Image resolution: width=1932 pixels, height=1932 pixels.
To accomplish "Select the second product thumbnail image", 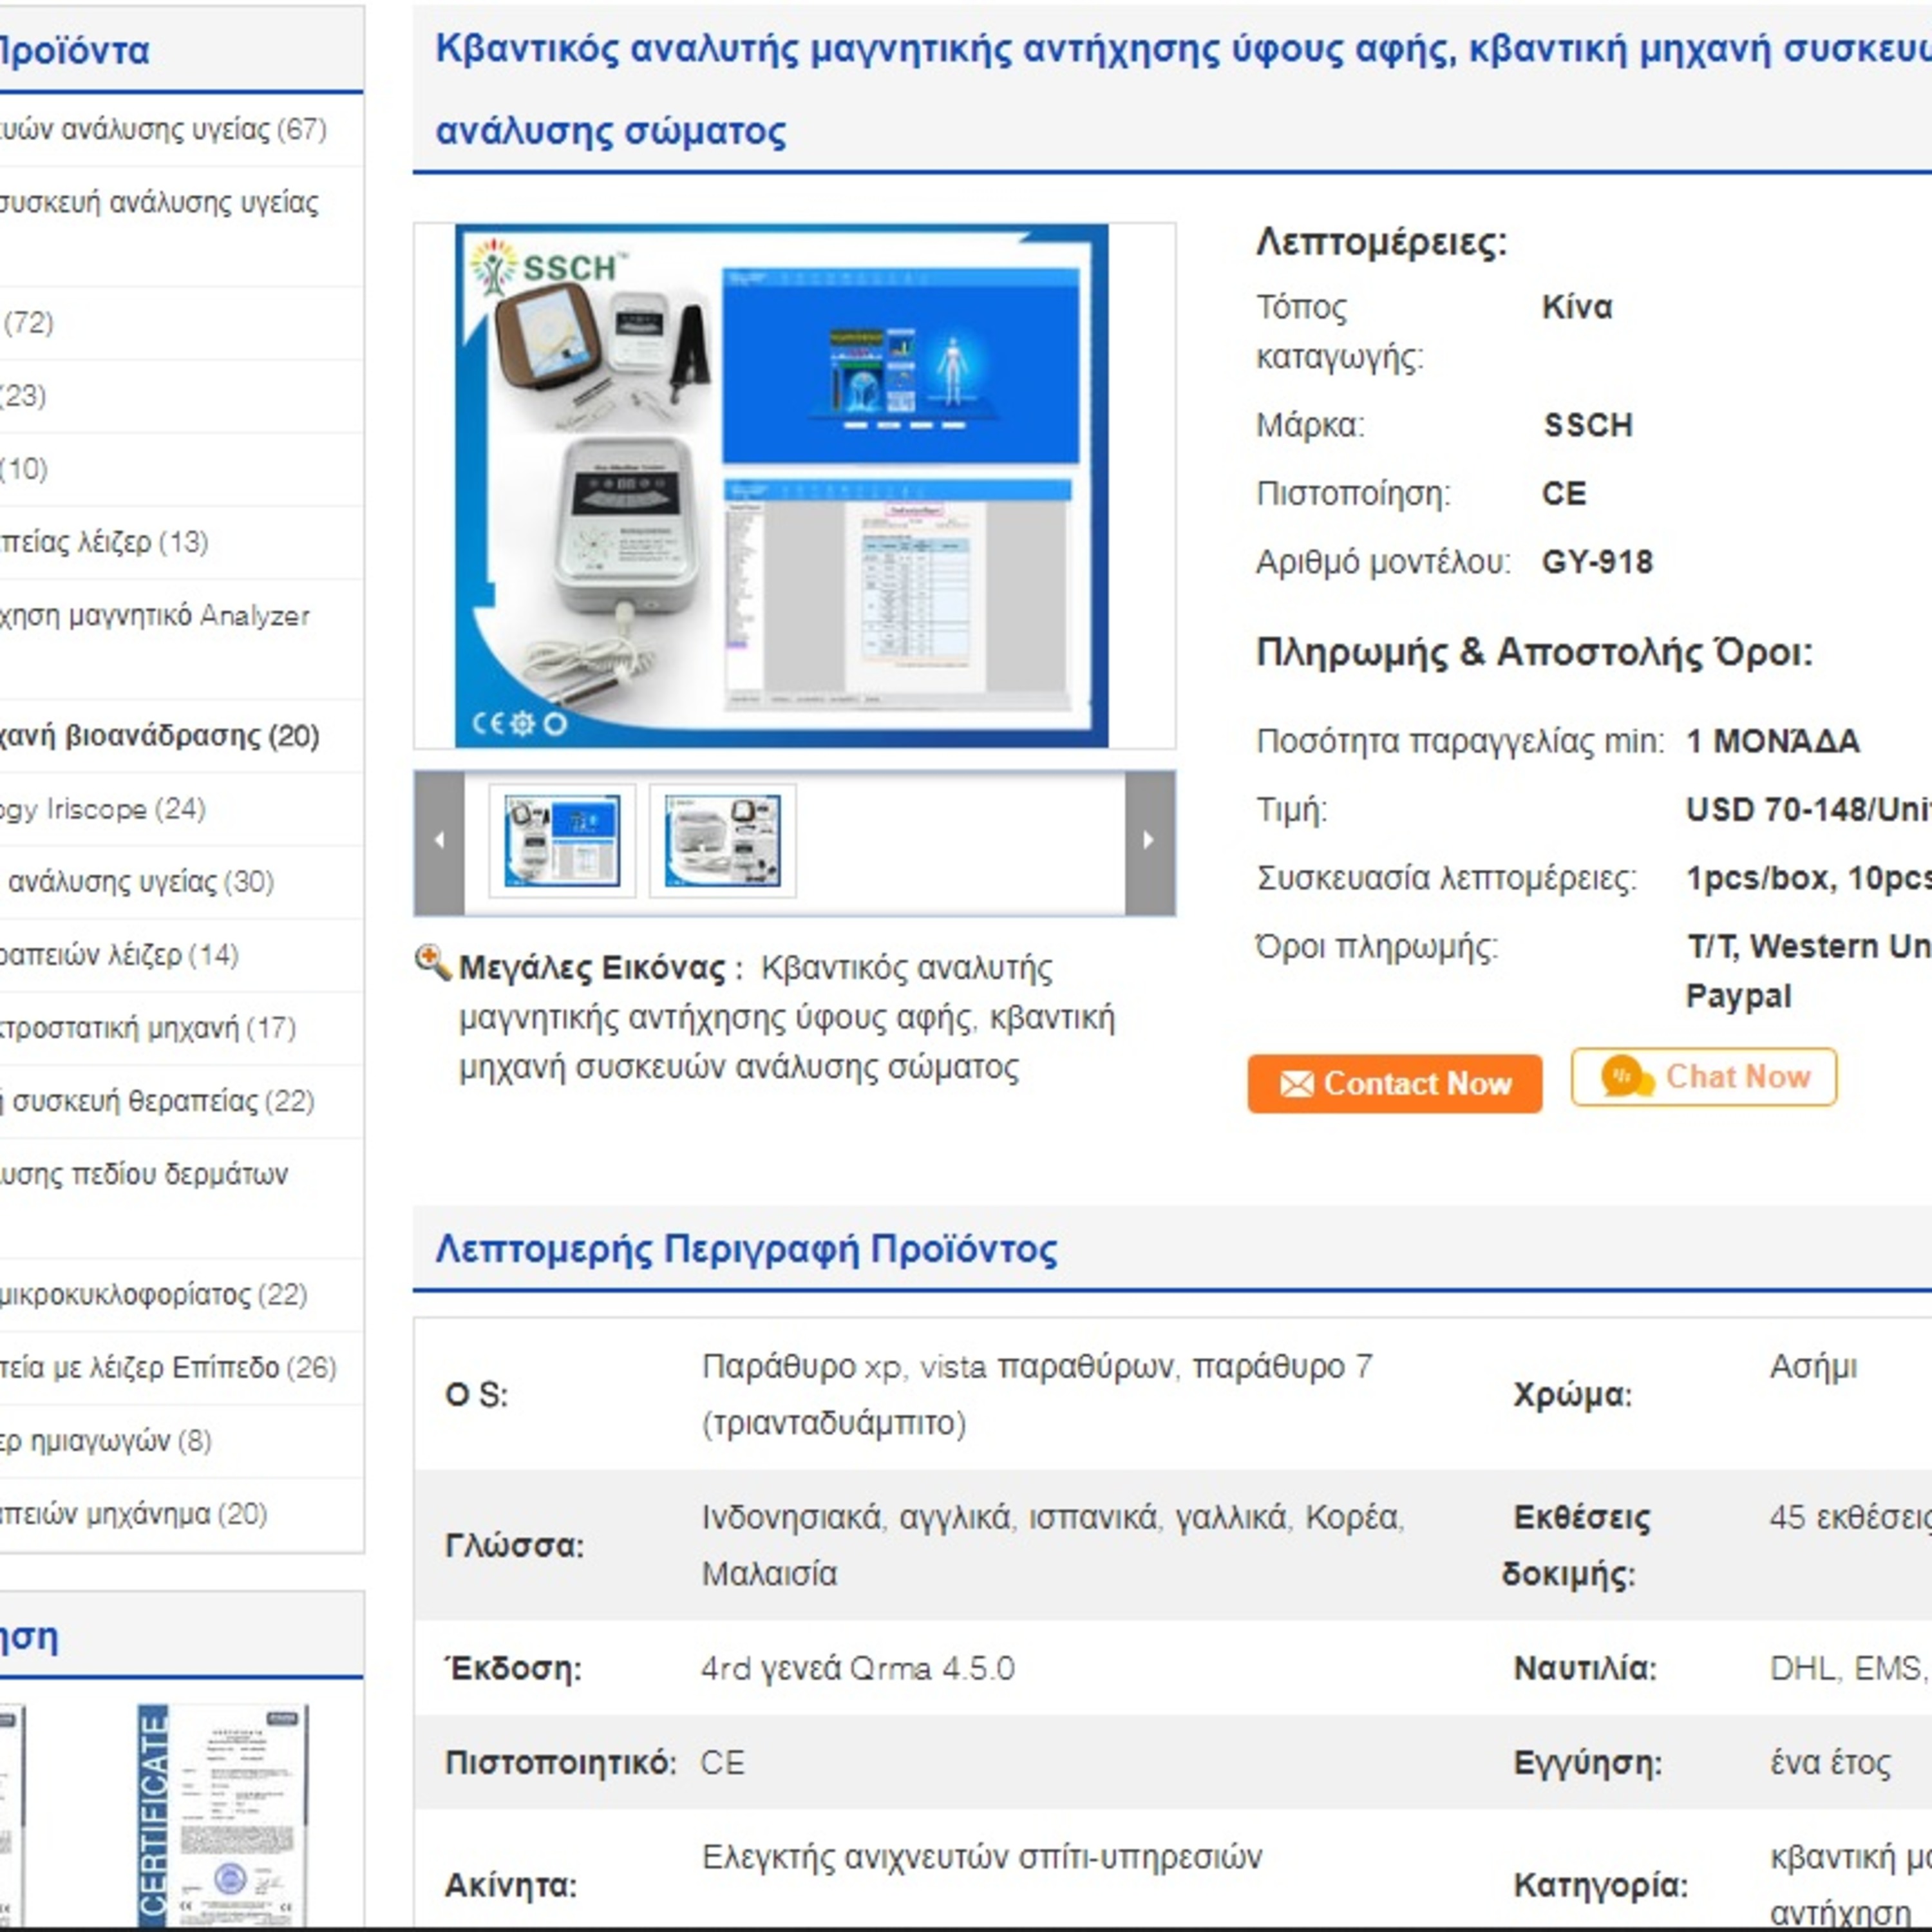I will 722,841.
